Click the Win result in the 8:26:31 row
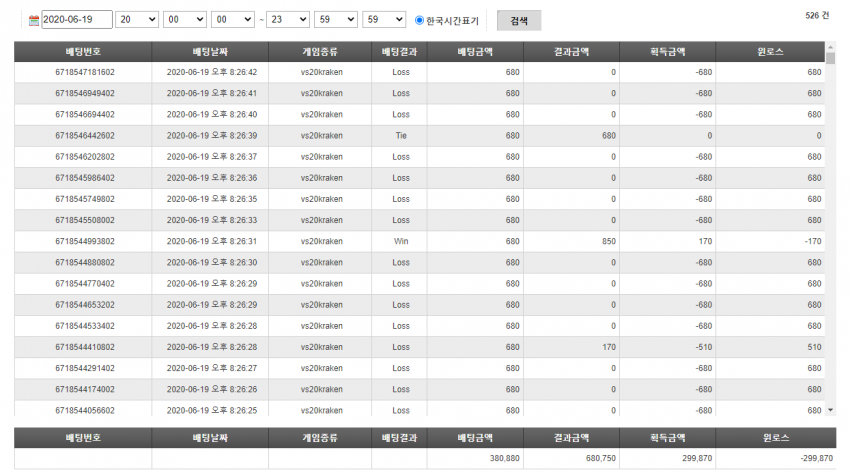This screenshot has width=850, height=470. pyautogui.click(x=401, y=241)
